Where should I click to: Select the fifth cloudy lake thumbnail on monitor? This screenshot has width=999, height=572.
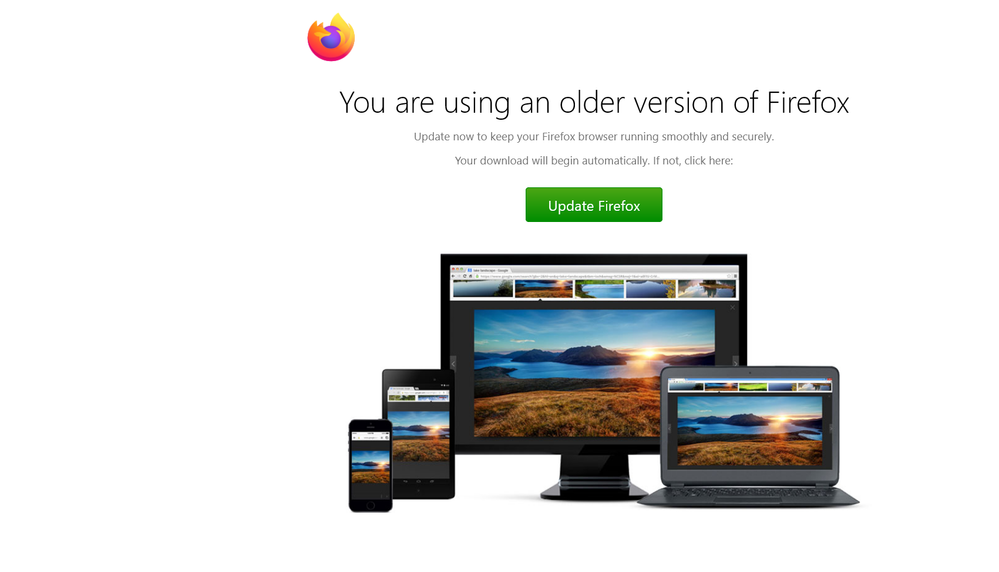click(x=706, y=289)
